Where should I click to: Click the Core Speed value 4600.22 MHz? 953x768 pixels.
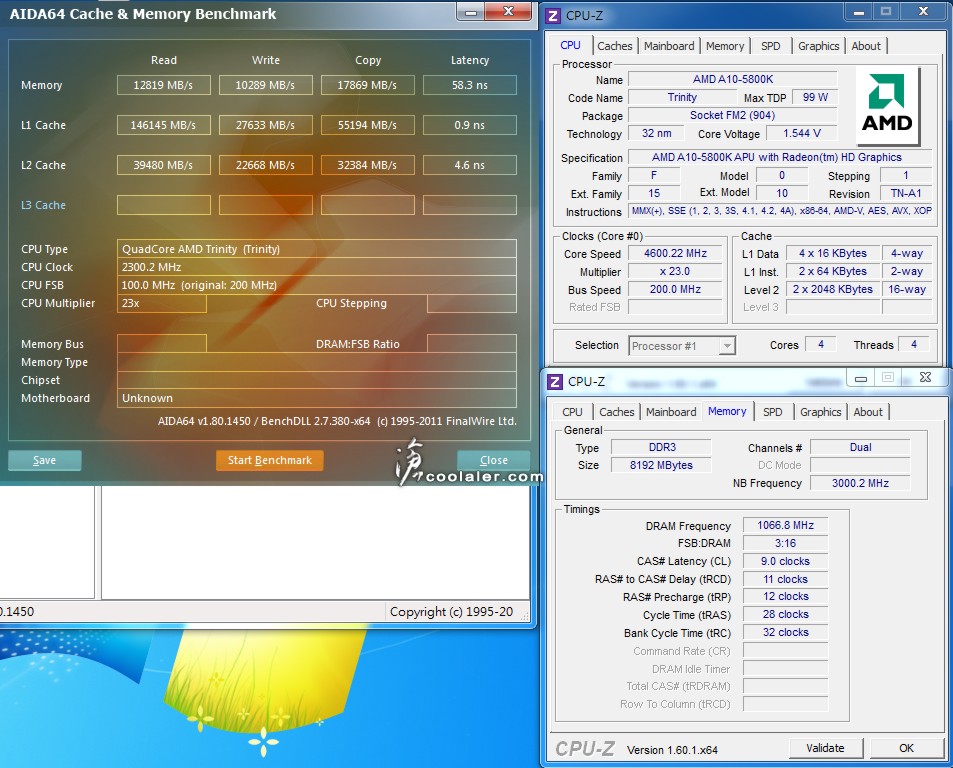675,253
